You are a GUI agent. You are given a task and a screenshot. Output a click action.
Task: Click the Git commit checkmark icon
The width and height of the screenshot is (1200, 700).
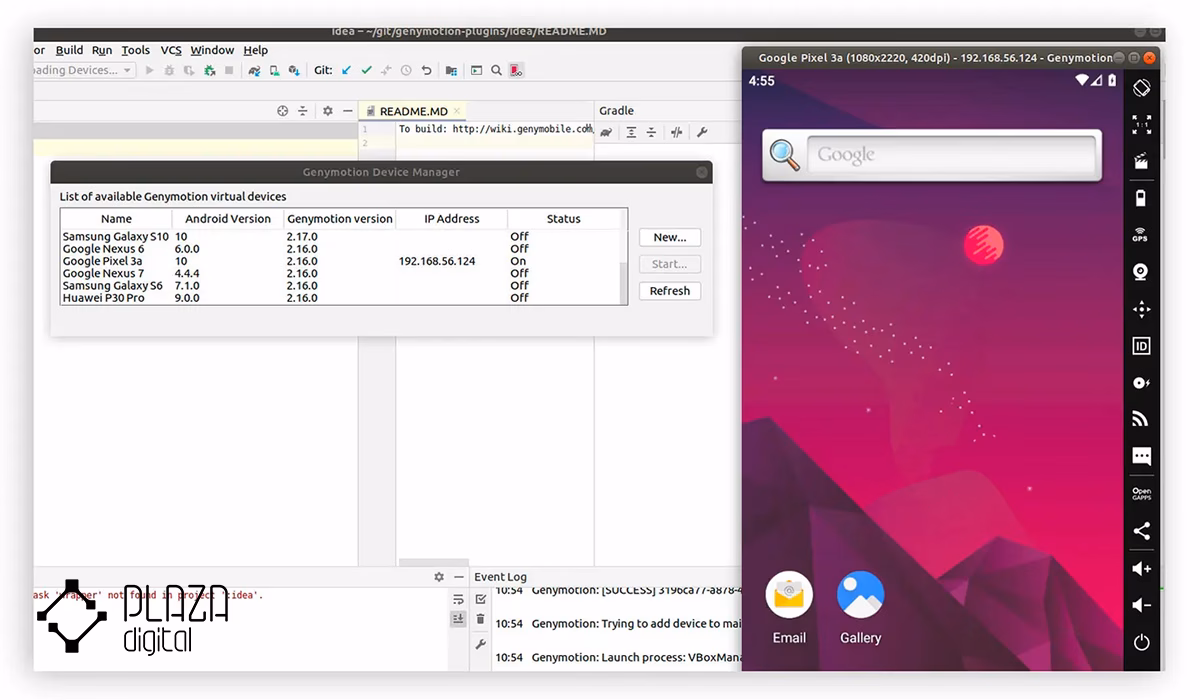coord(367,70)
